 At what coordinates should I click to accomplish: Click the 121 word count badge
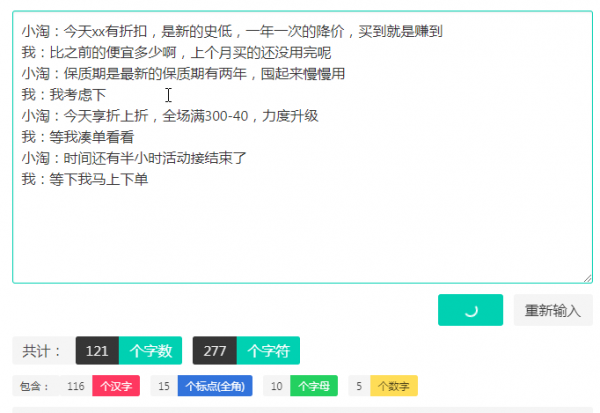click(x=97, y=351)
